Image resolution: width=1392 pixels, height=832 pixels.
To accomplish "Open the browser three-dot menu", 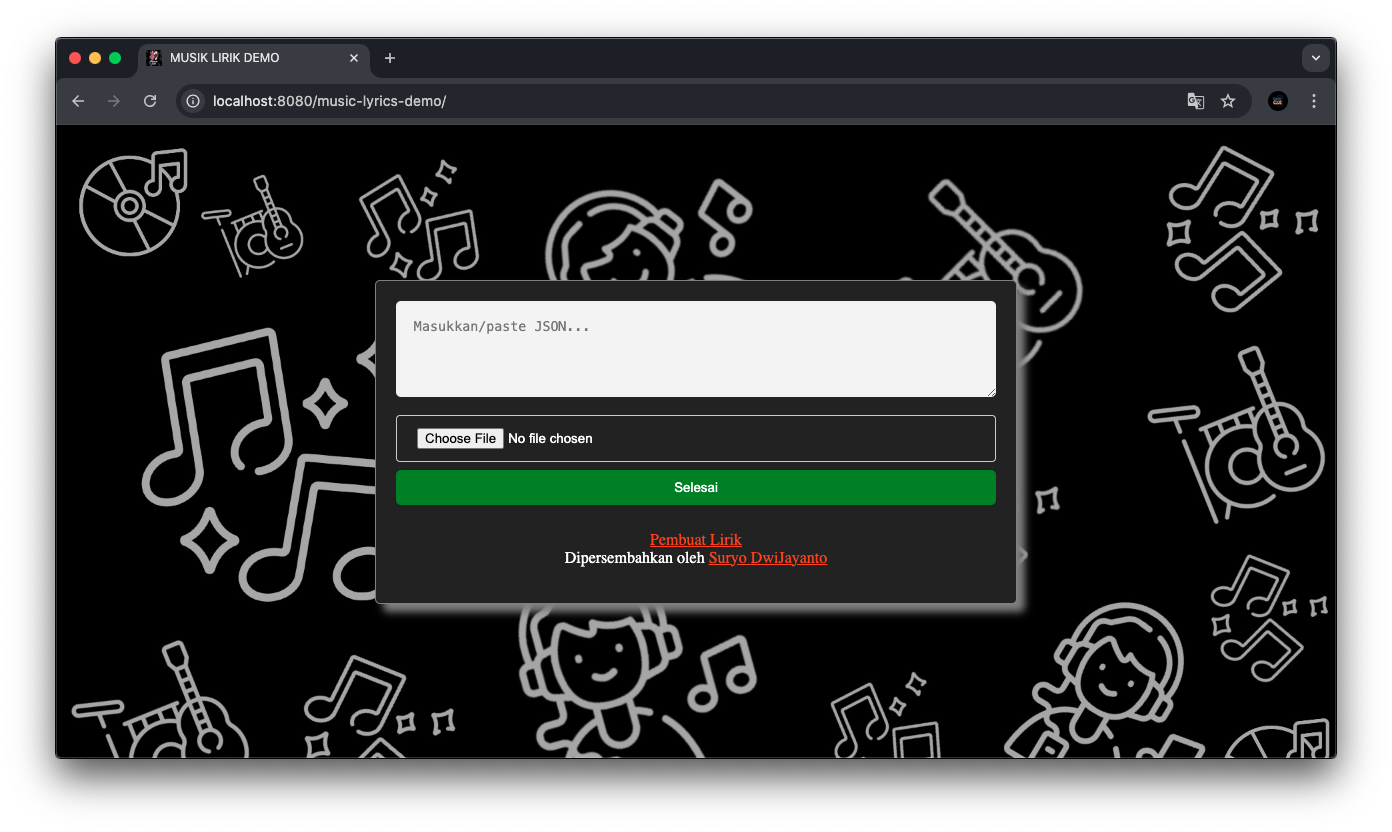I will pos(1314,101).
